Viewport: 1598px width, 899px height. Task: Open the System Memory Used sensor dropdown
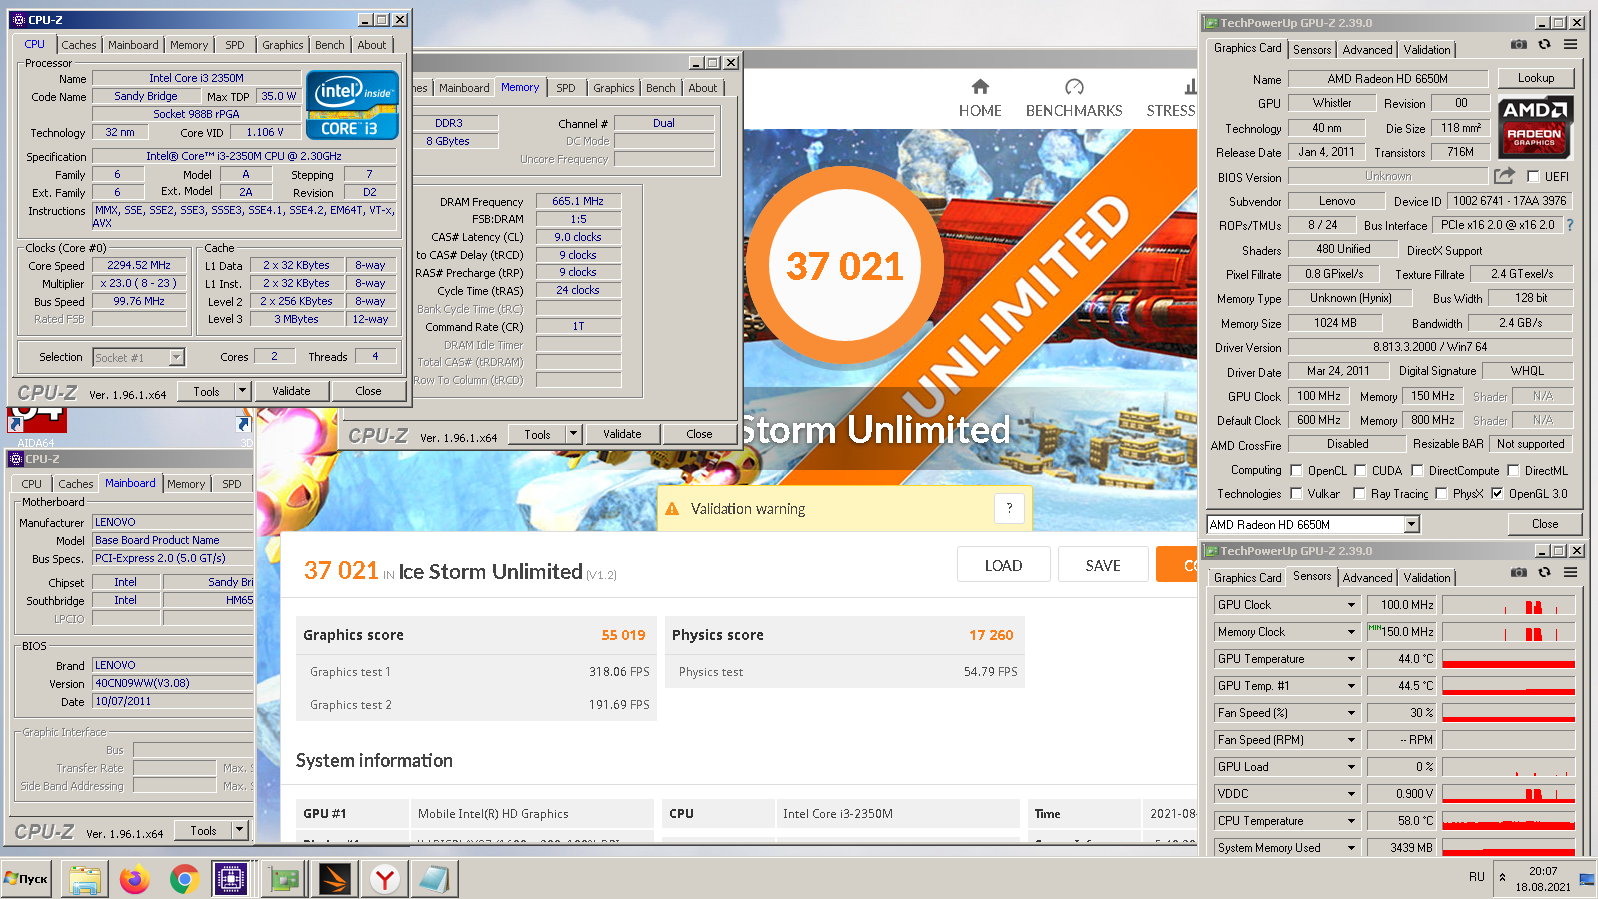1351,848
